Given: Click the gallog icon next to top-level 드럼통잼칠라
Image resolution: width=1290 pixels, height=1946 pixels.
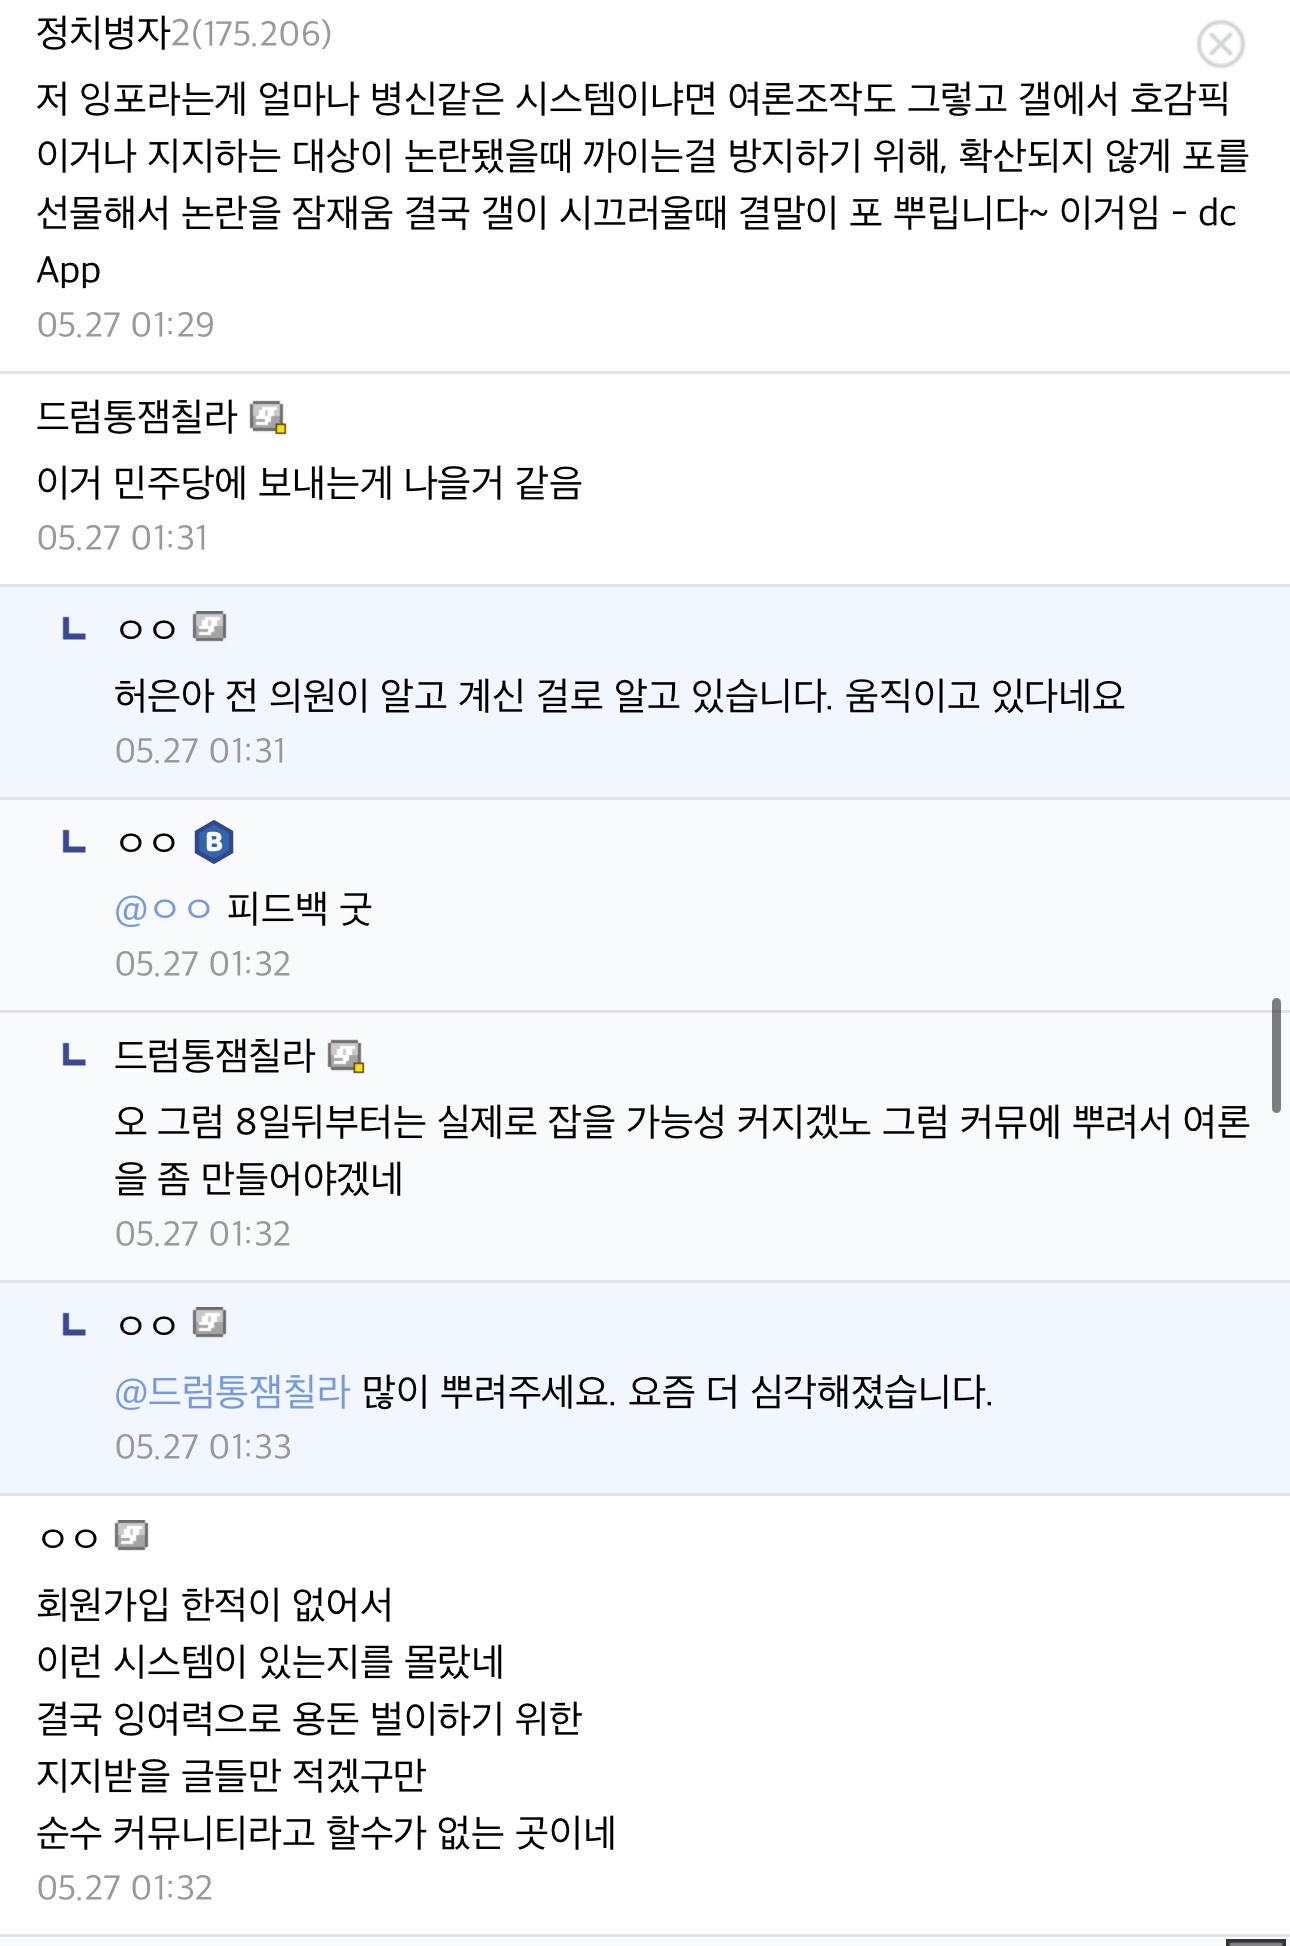Looking at the screenshot, I should pyautogui.click(x=268, y=417).
